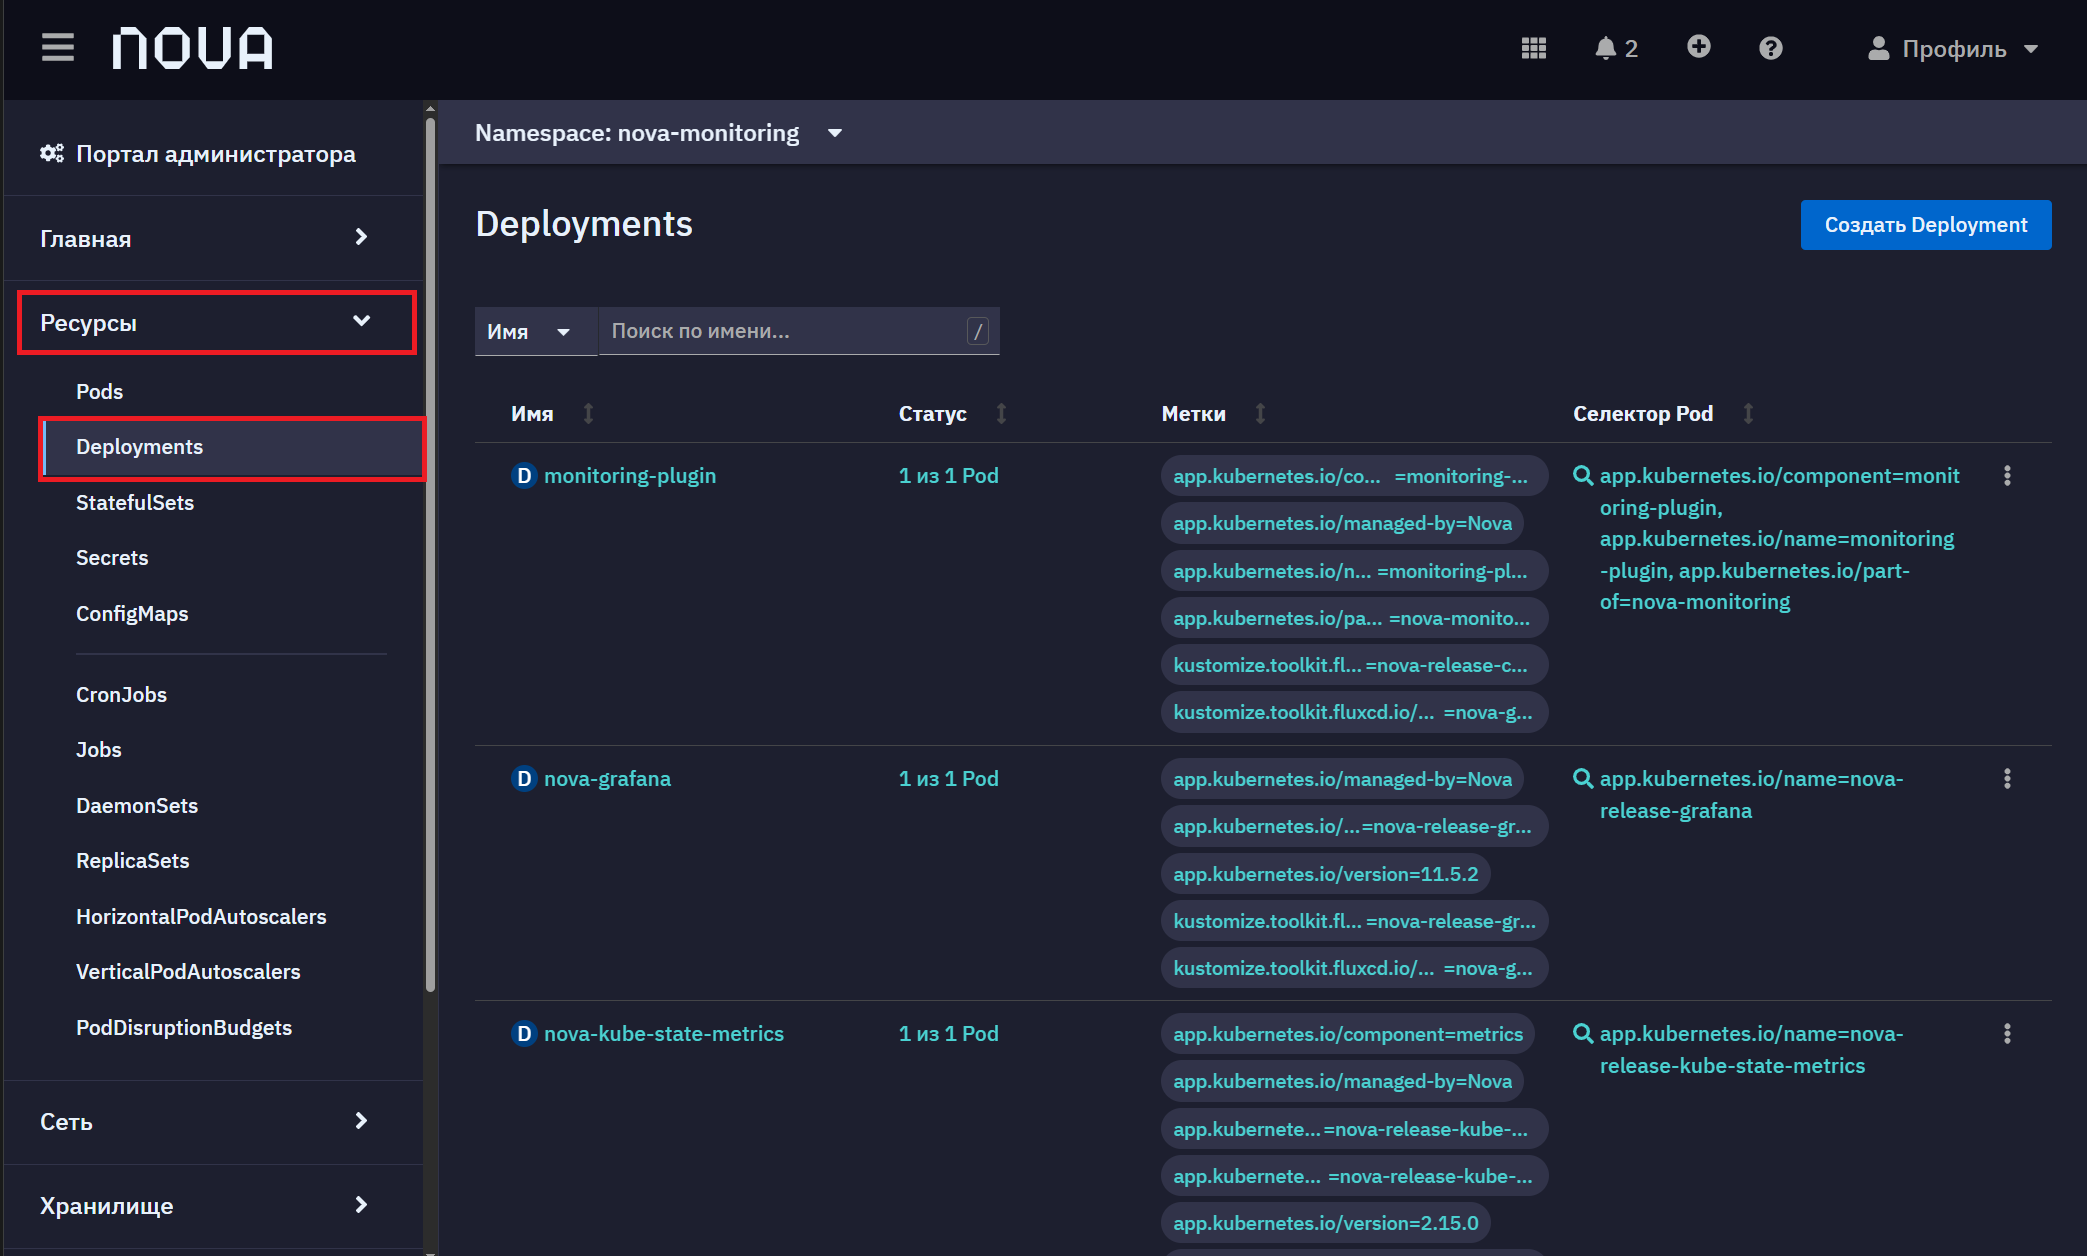Expand the Сеть section
Image resolution: width=2087 pixels, height=1256 pixels.
(x=205, y=1121)
